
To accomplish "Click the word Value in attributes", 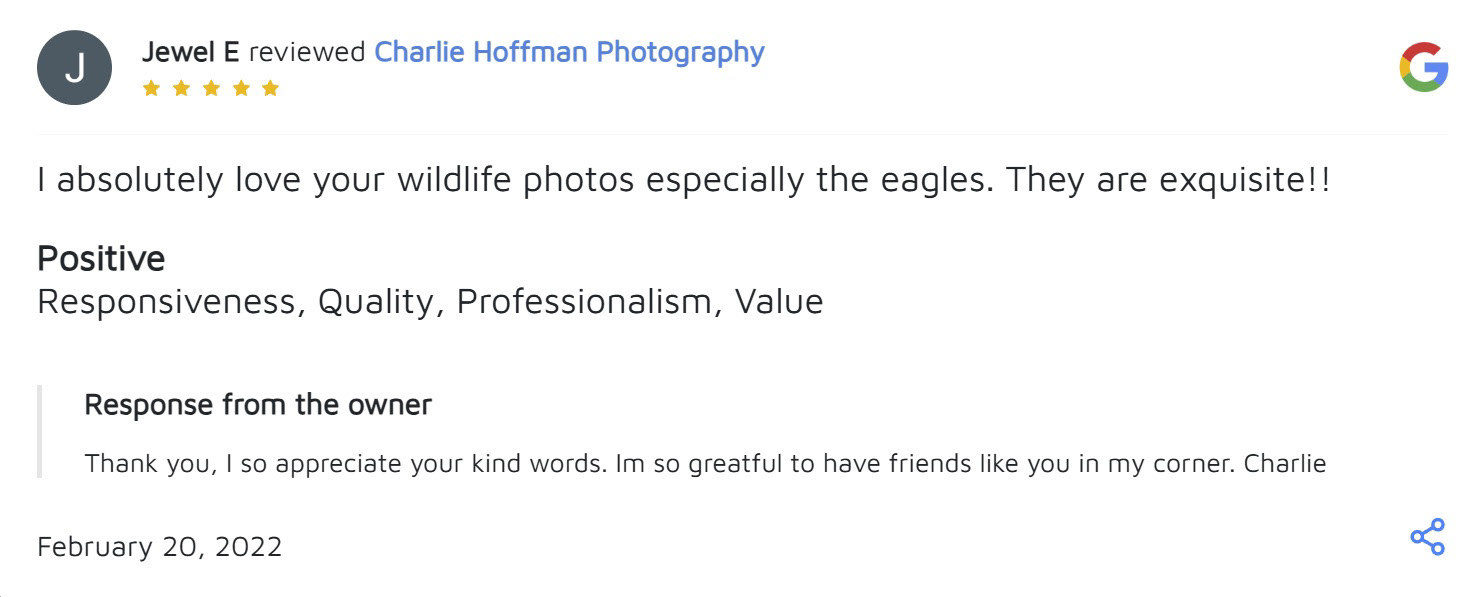I will pos(779,301).
